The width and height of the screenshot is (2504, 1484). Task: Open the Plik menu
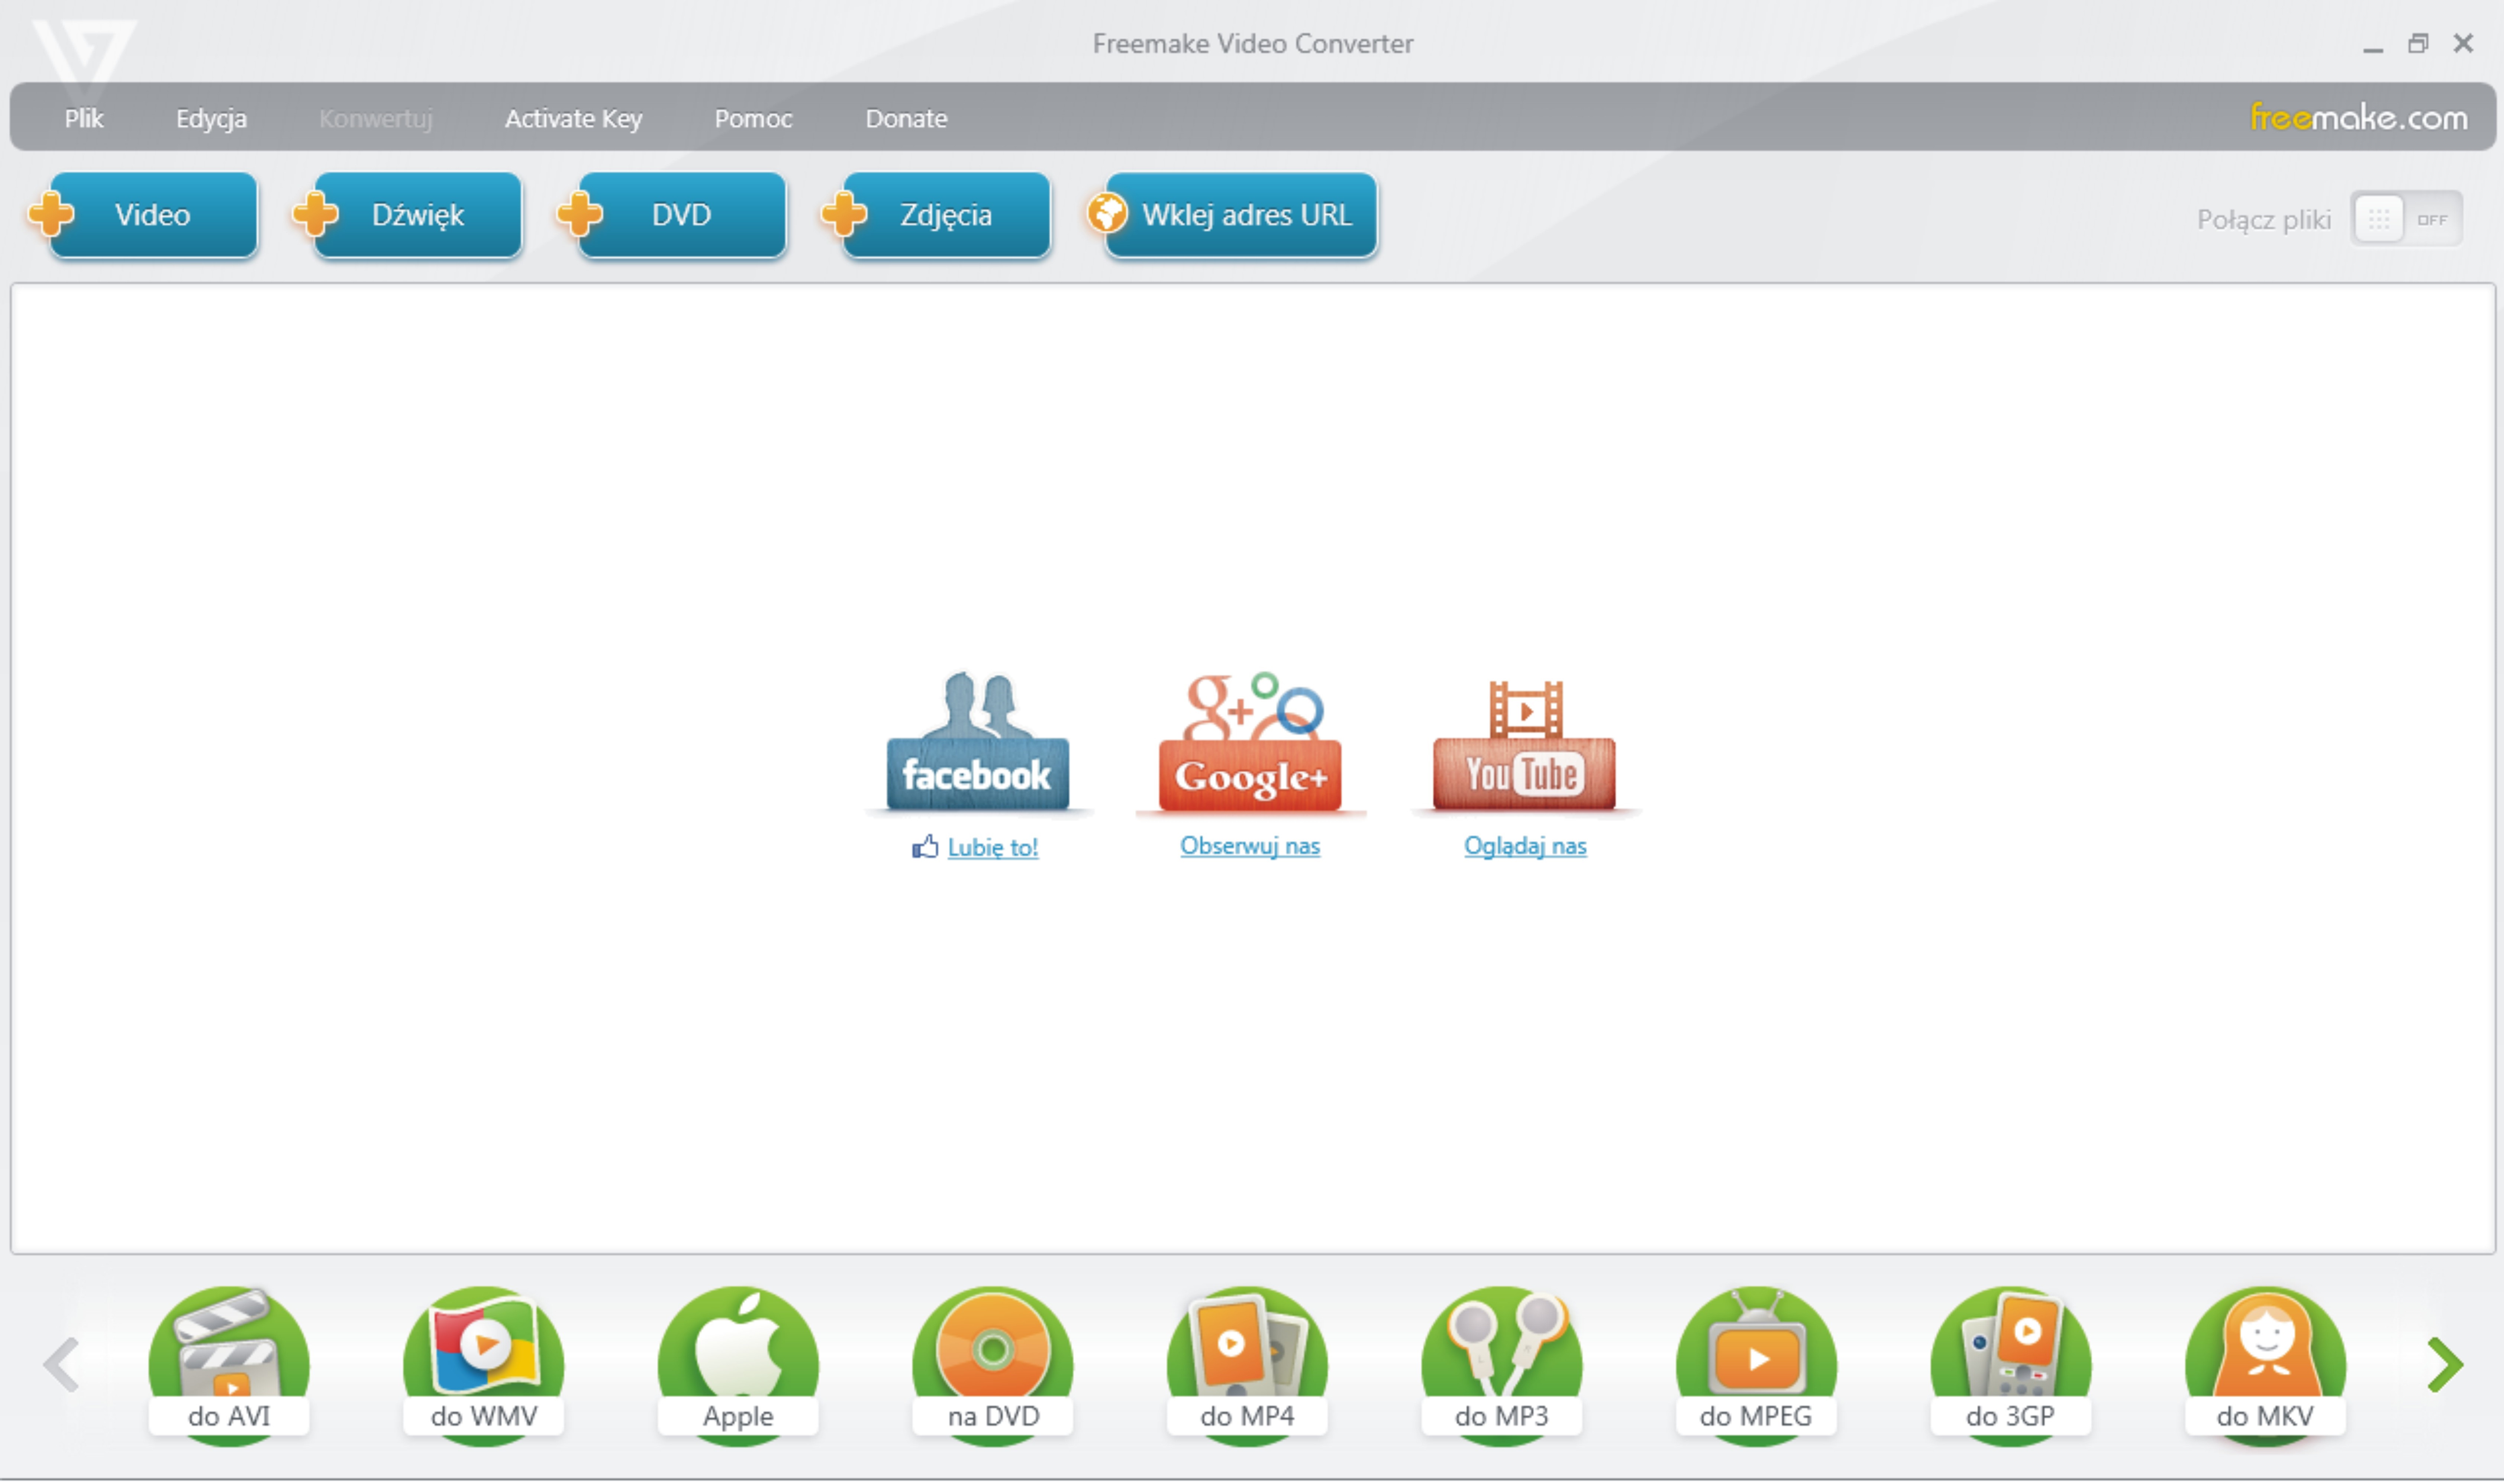pyautogui.click(x=84, y=118)
